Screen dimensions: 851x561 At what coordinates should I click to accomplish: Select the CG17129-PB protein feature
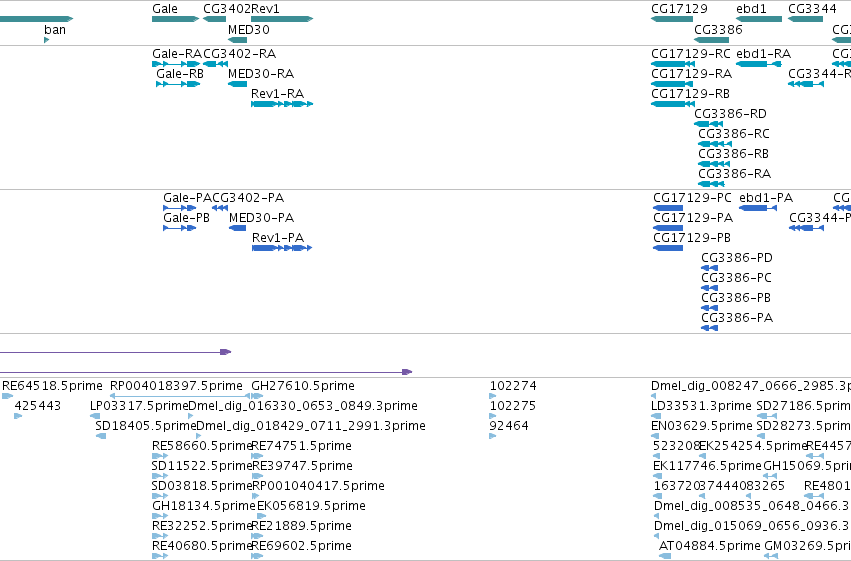[x=668, y=248]
